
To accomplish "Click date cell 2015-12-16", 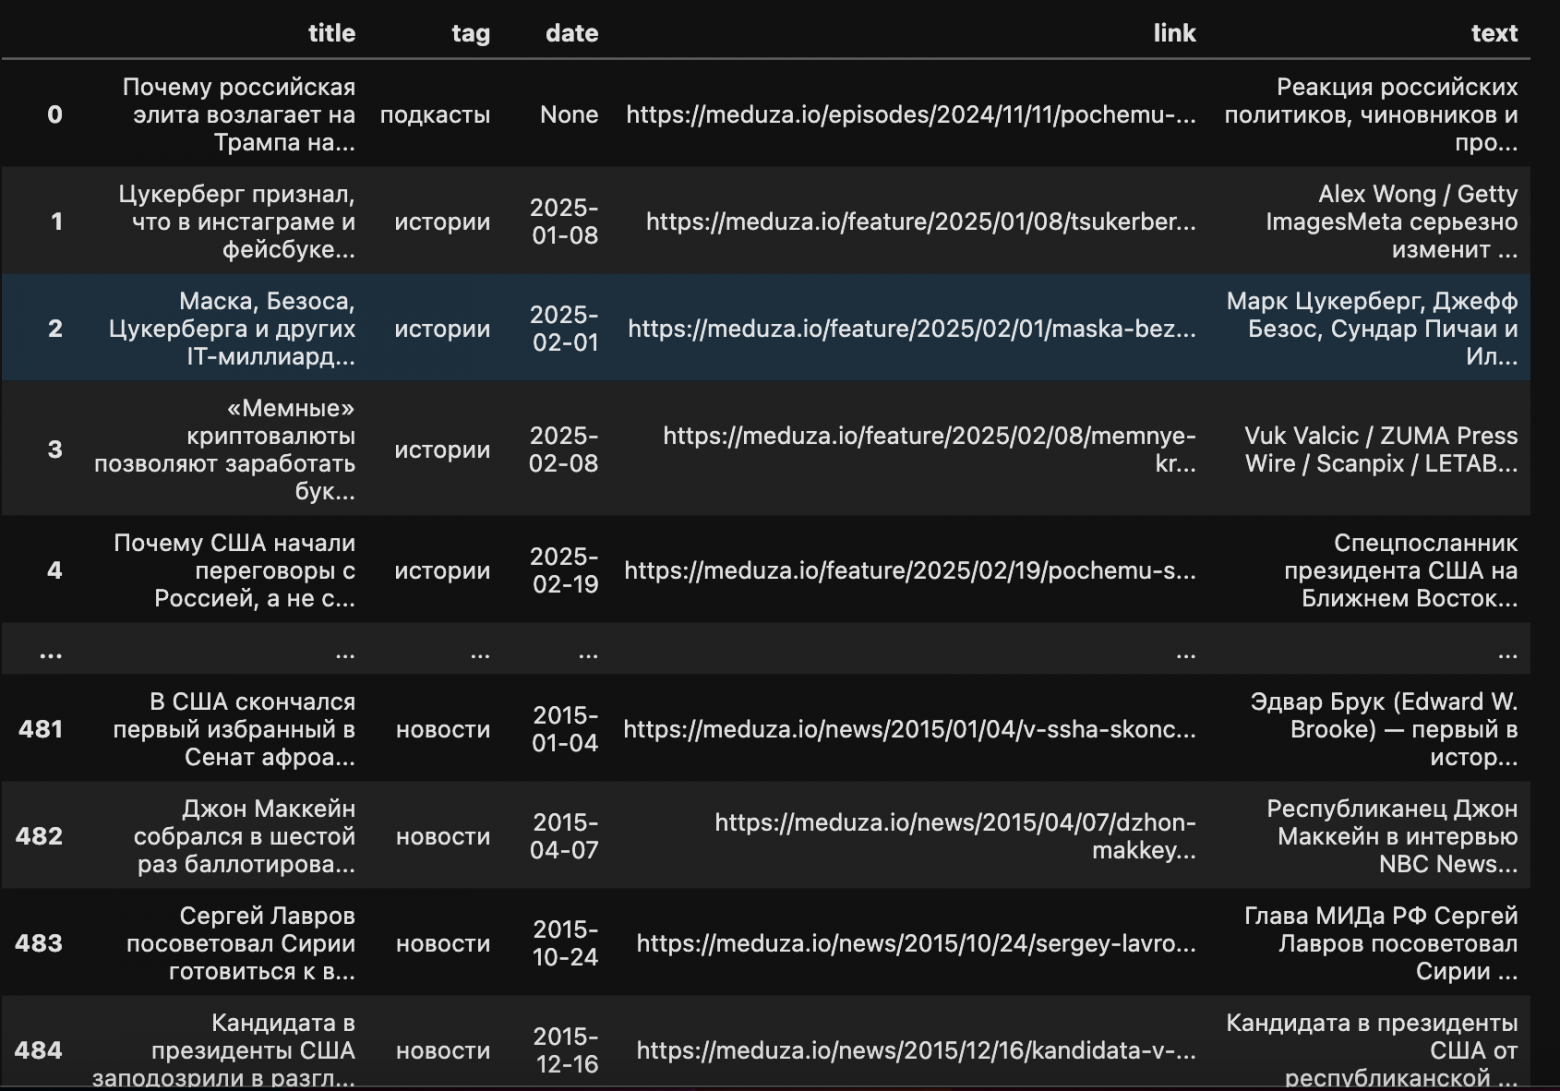I will [x=565, y=1050].
